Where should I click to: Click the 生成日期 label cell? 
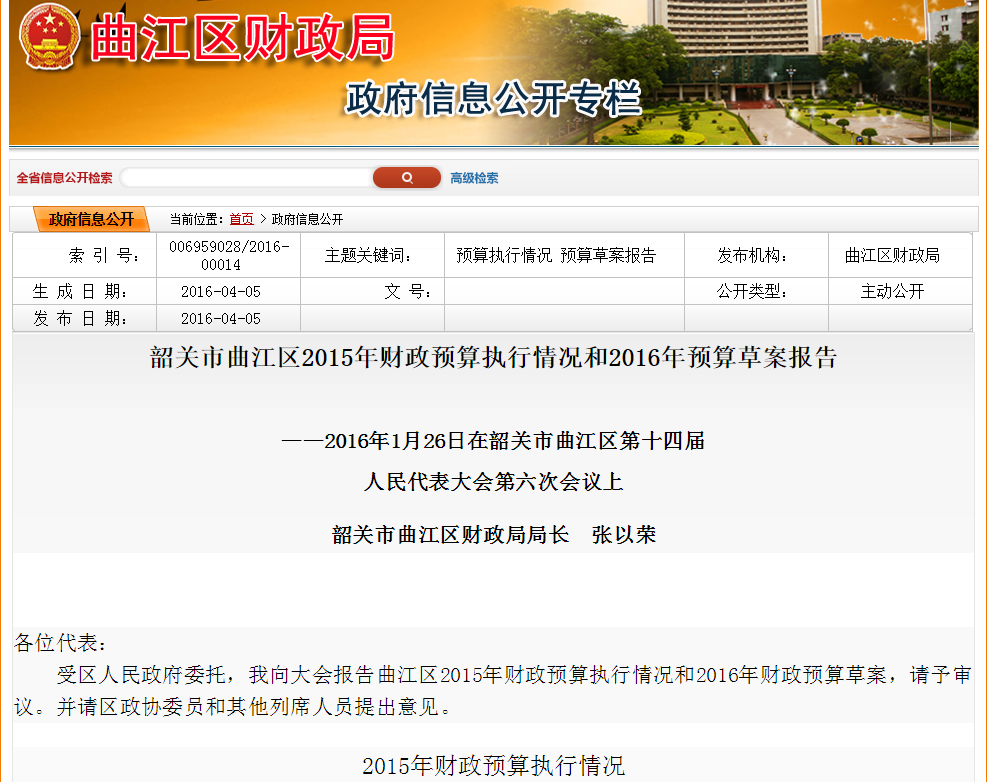[85, 291]
